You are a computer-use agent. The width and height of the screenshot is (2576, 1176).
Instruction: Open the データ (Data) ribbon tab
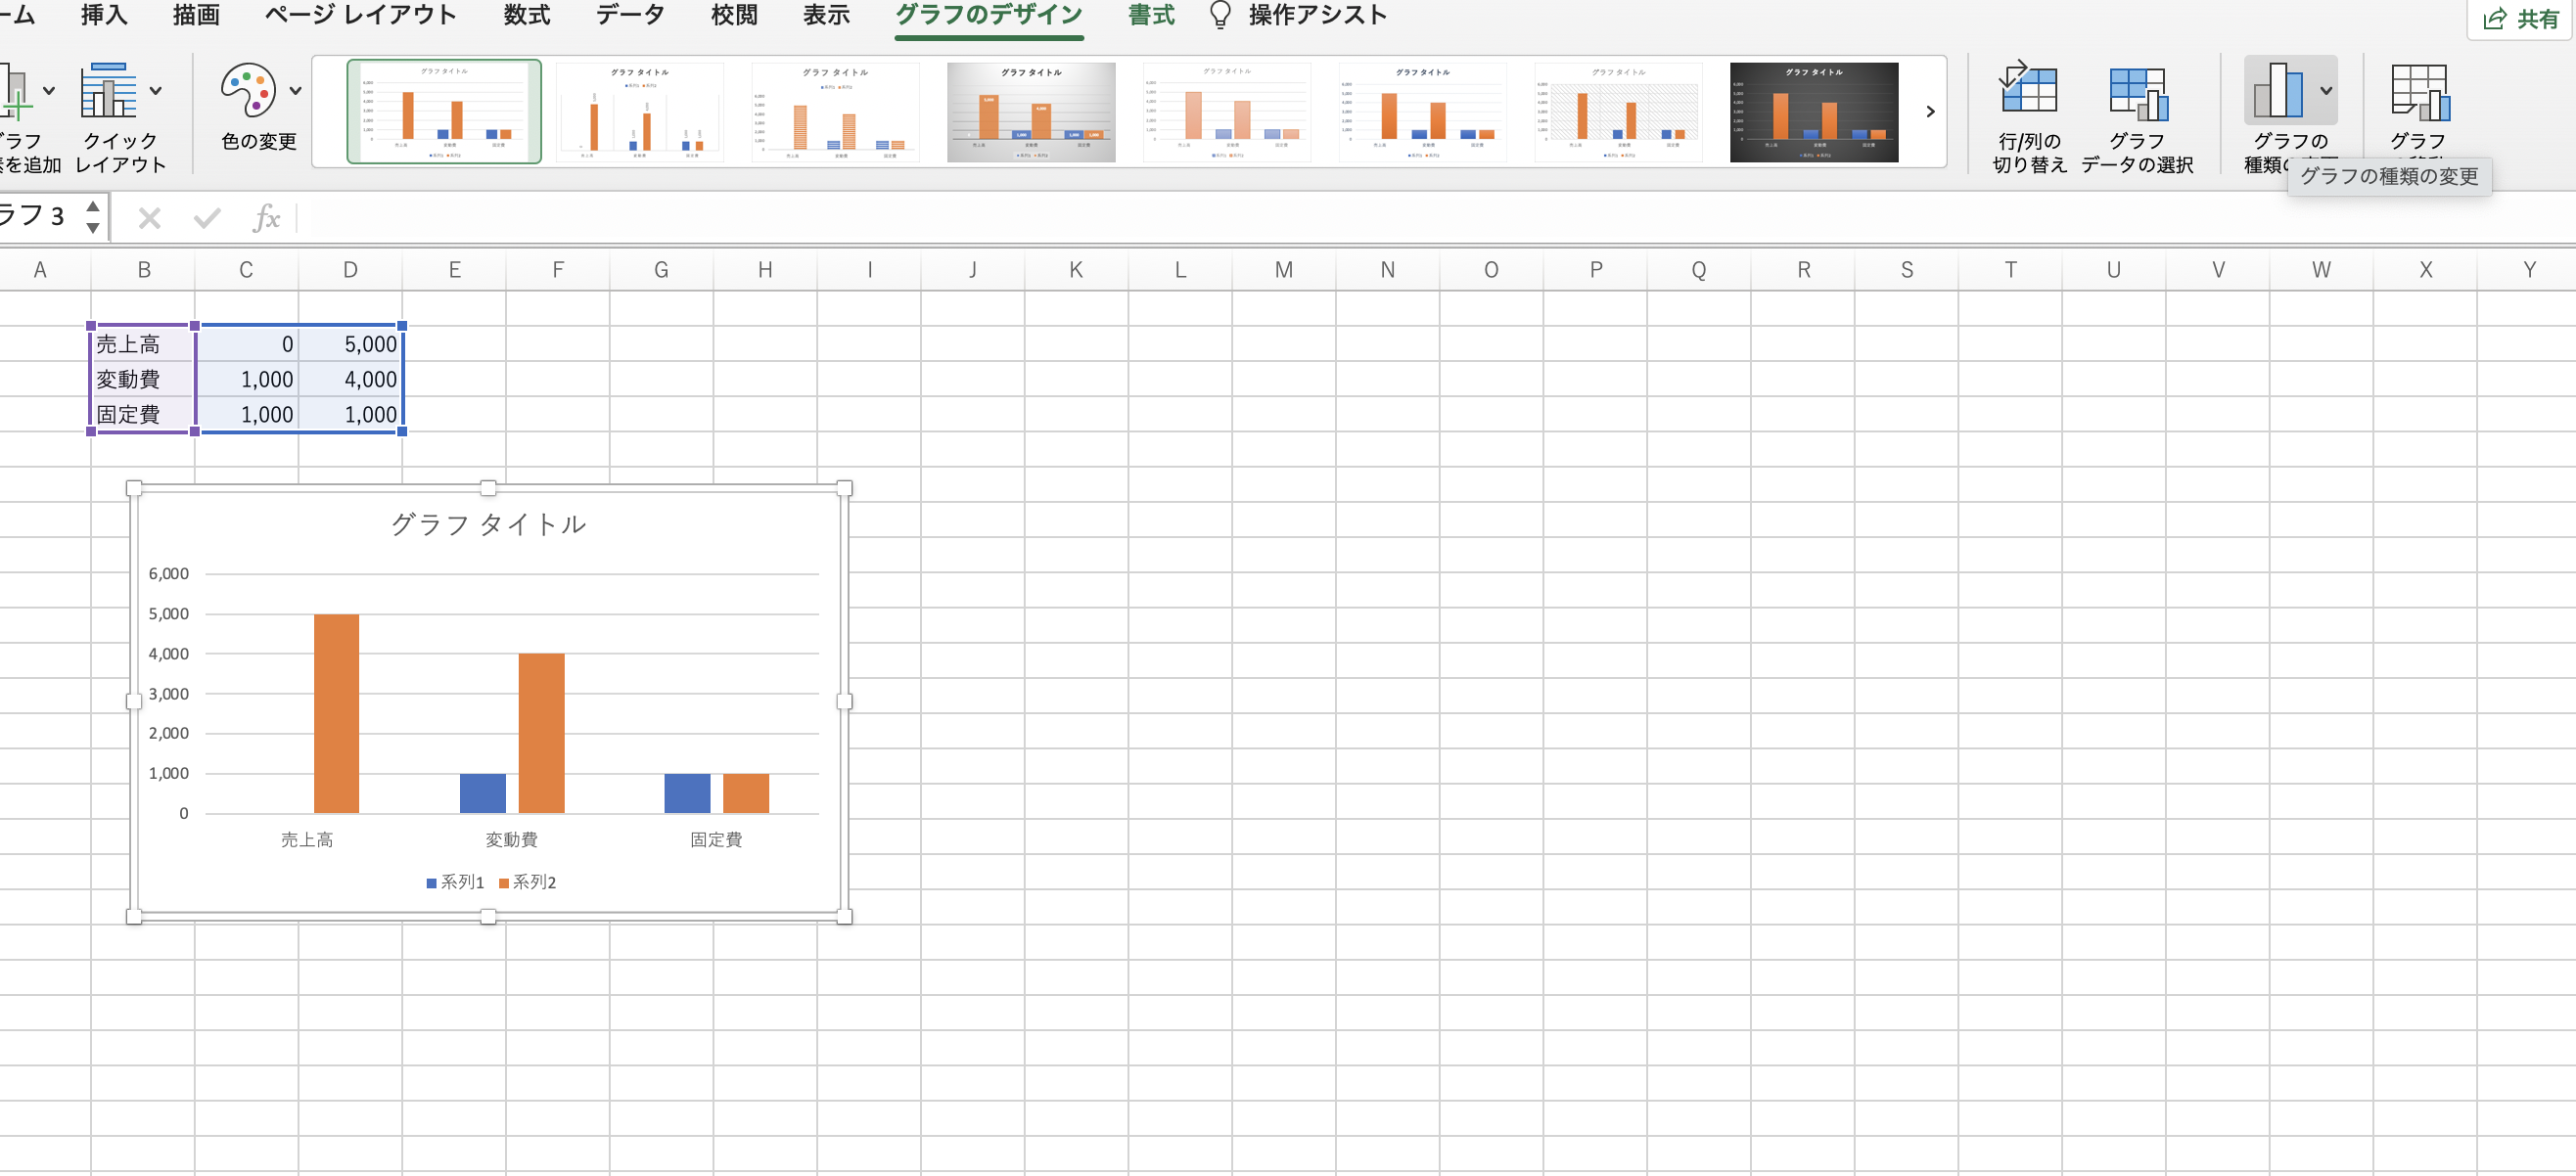630,15
